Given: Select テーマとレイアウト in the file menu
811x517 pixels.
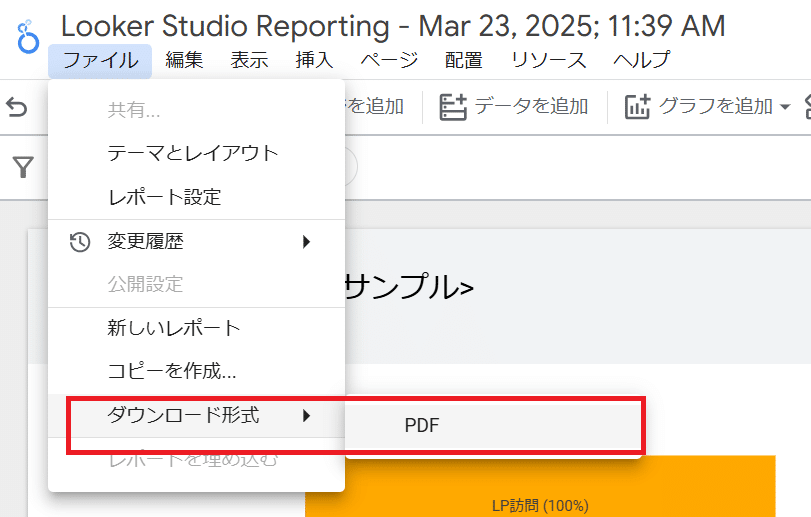Looking at the screenshot, I should 197,154.
